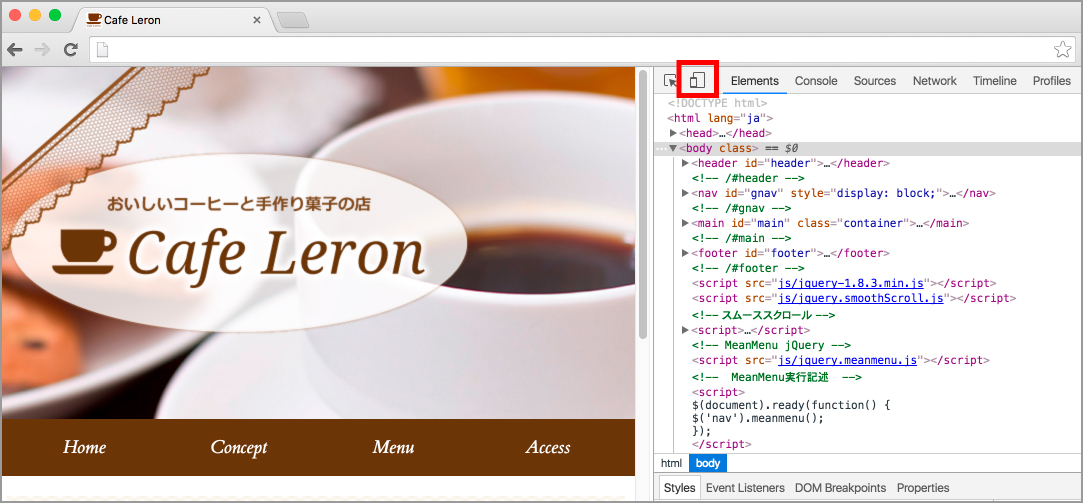
Task: Select html in the breadcrumb bar
Action: coord(671,463)
